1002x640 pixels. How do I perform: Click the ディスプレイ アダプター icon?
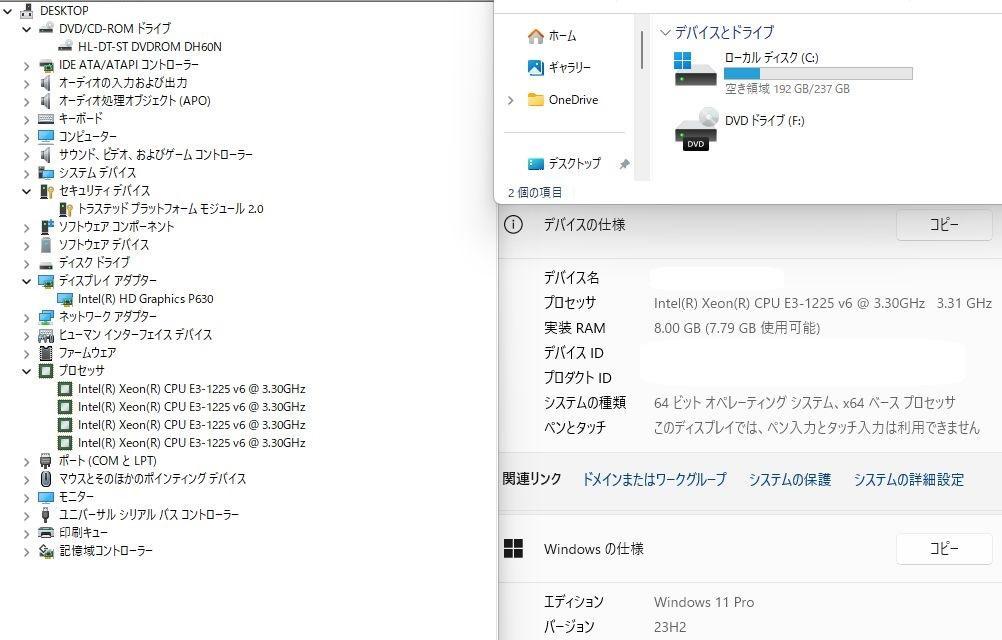[46, 280]
